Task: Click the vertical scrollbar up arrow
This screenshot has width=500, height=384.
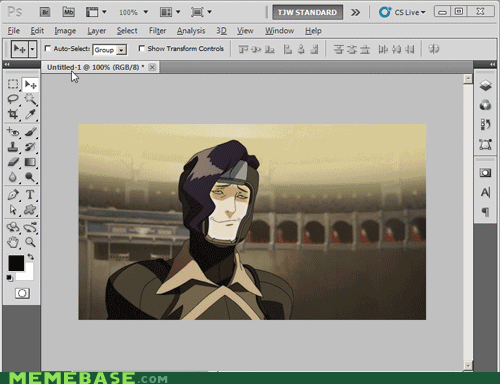Action: point(468,79)
